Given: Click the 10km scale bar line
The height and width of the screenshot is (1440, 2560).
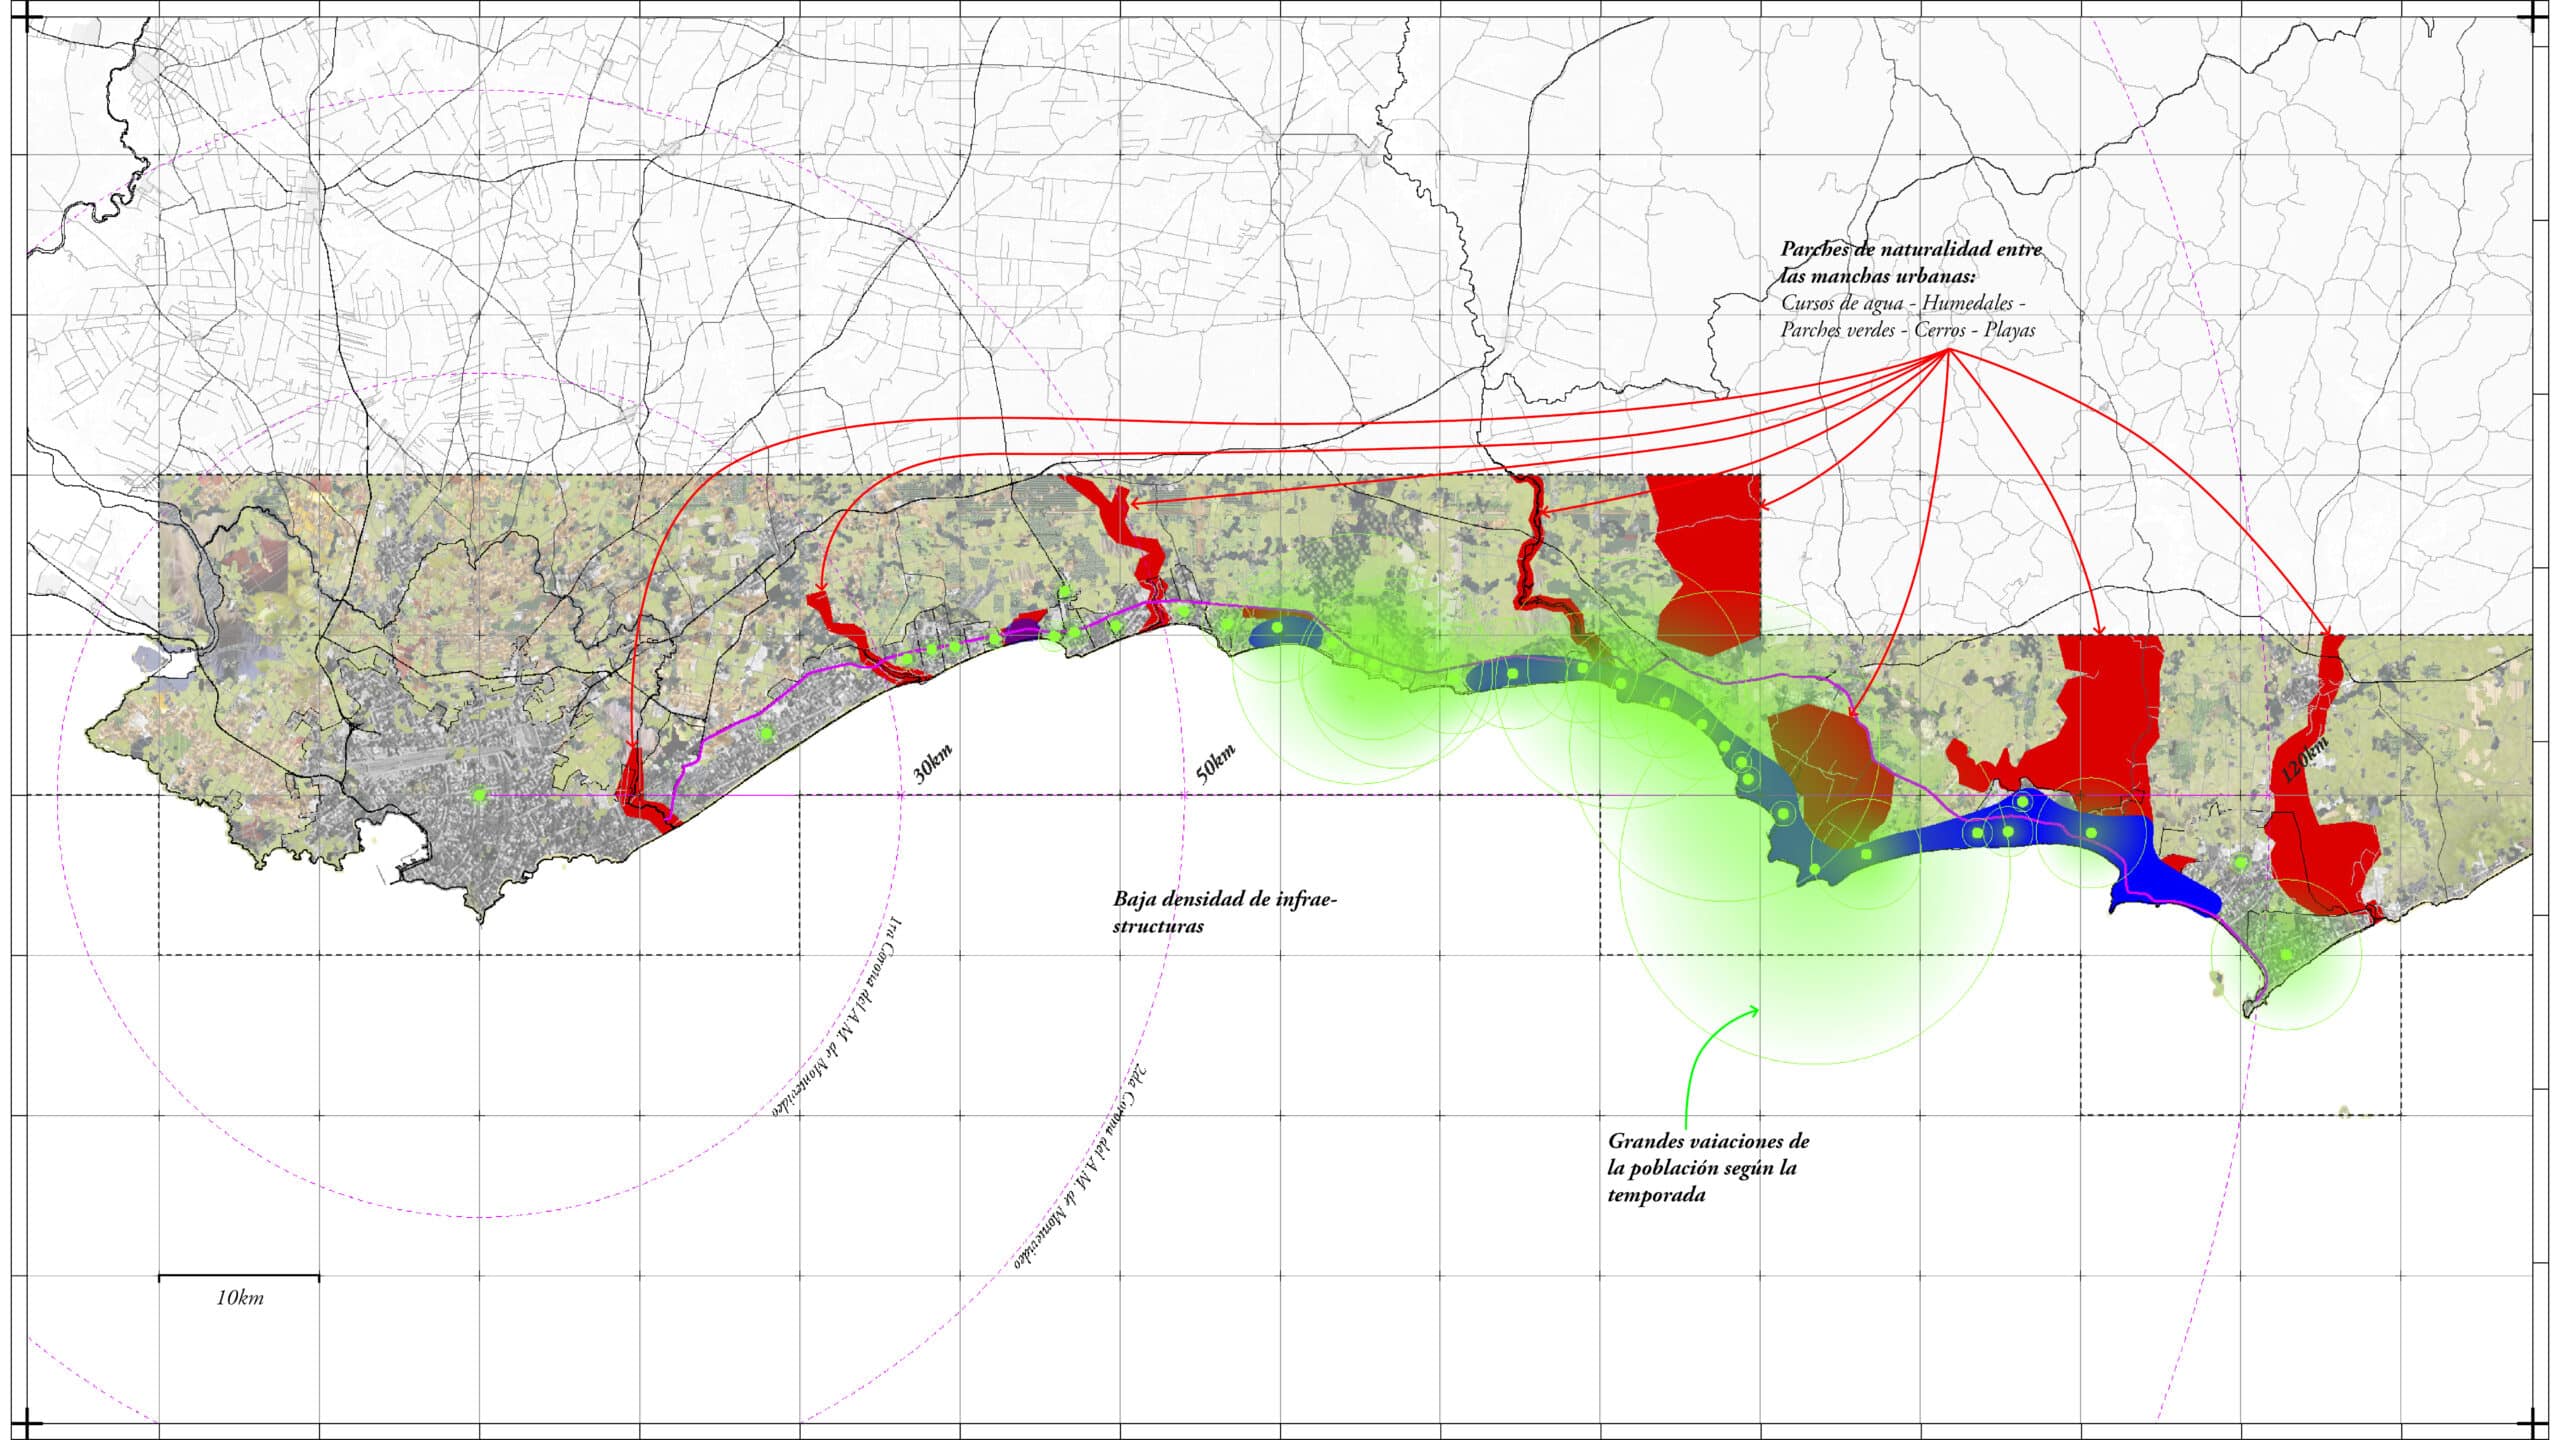Looking at the screenshot, I should tap(239, 1277).
